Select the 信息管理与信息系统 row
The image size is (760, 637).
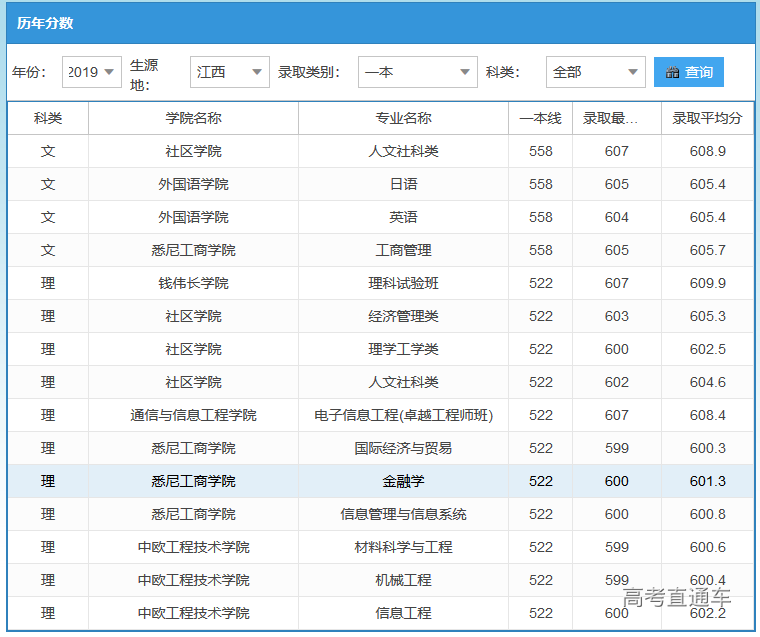(403, 514)
